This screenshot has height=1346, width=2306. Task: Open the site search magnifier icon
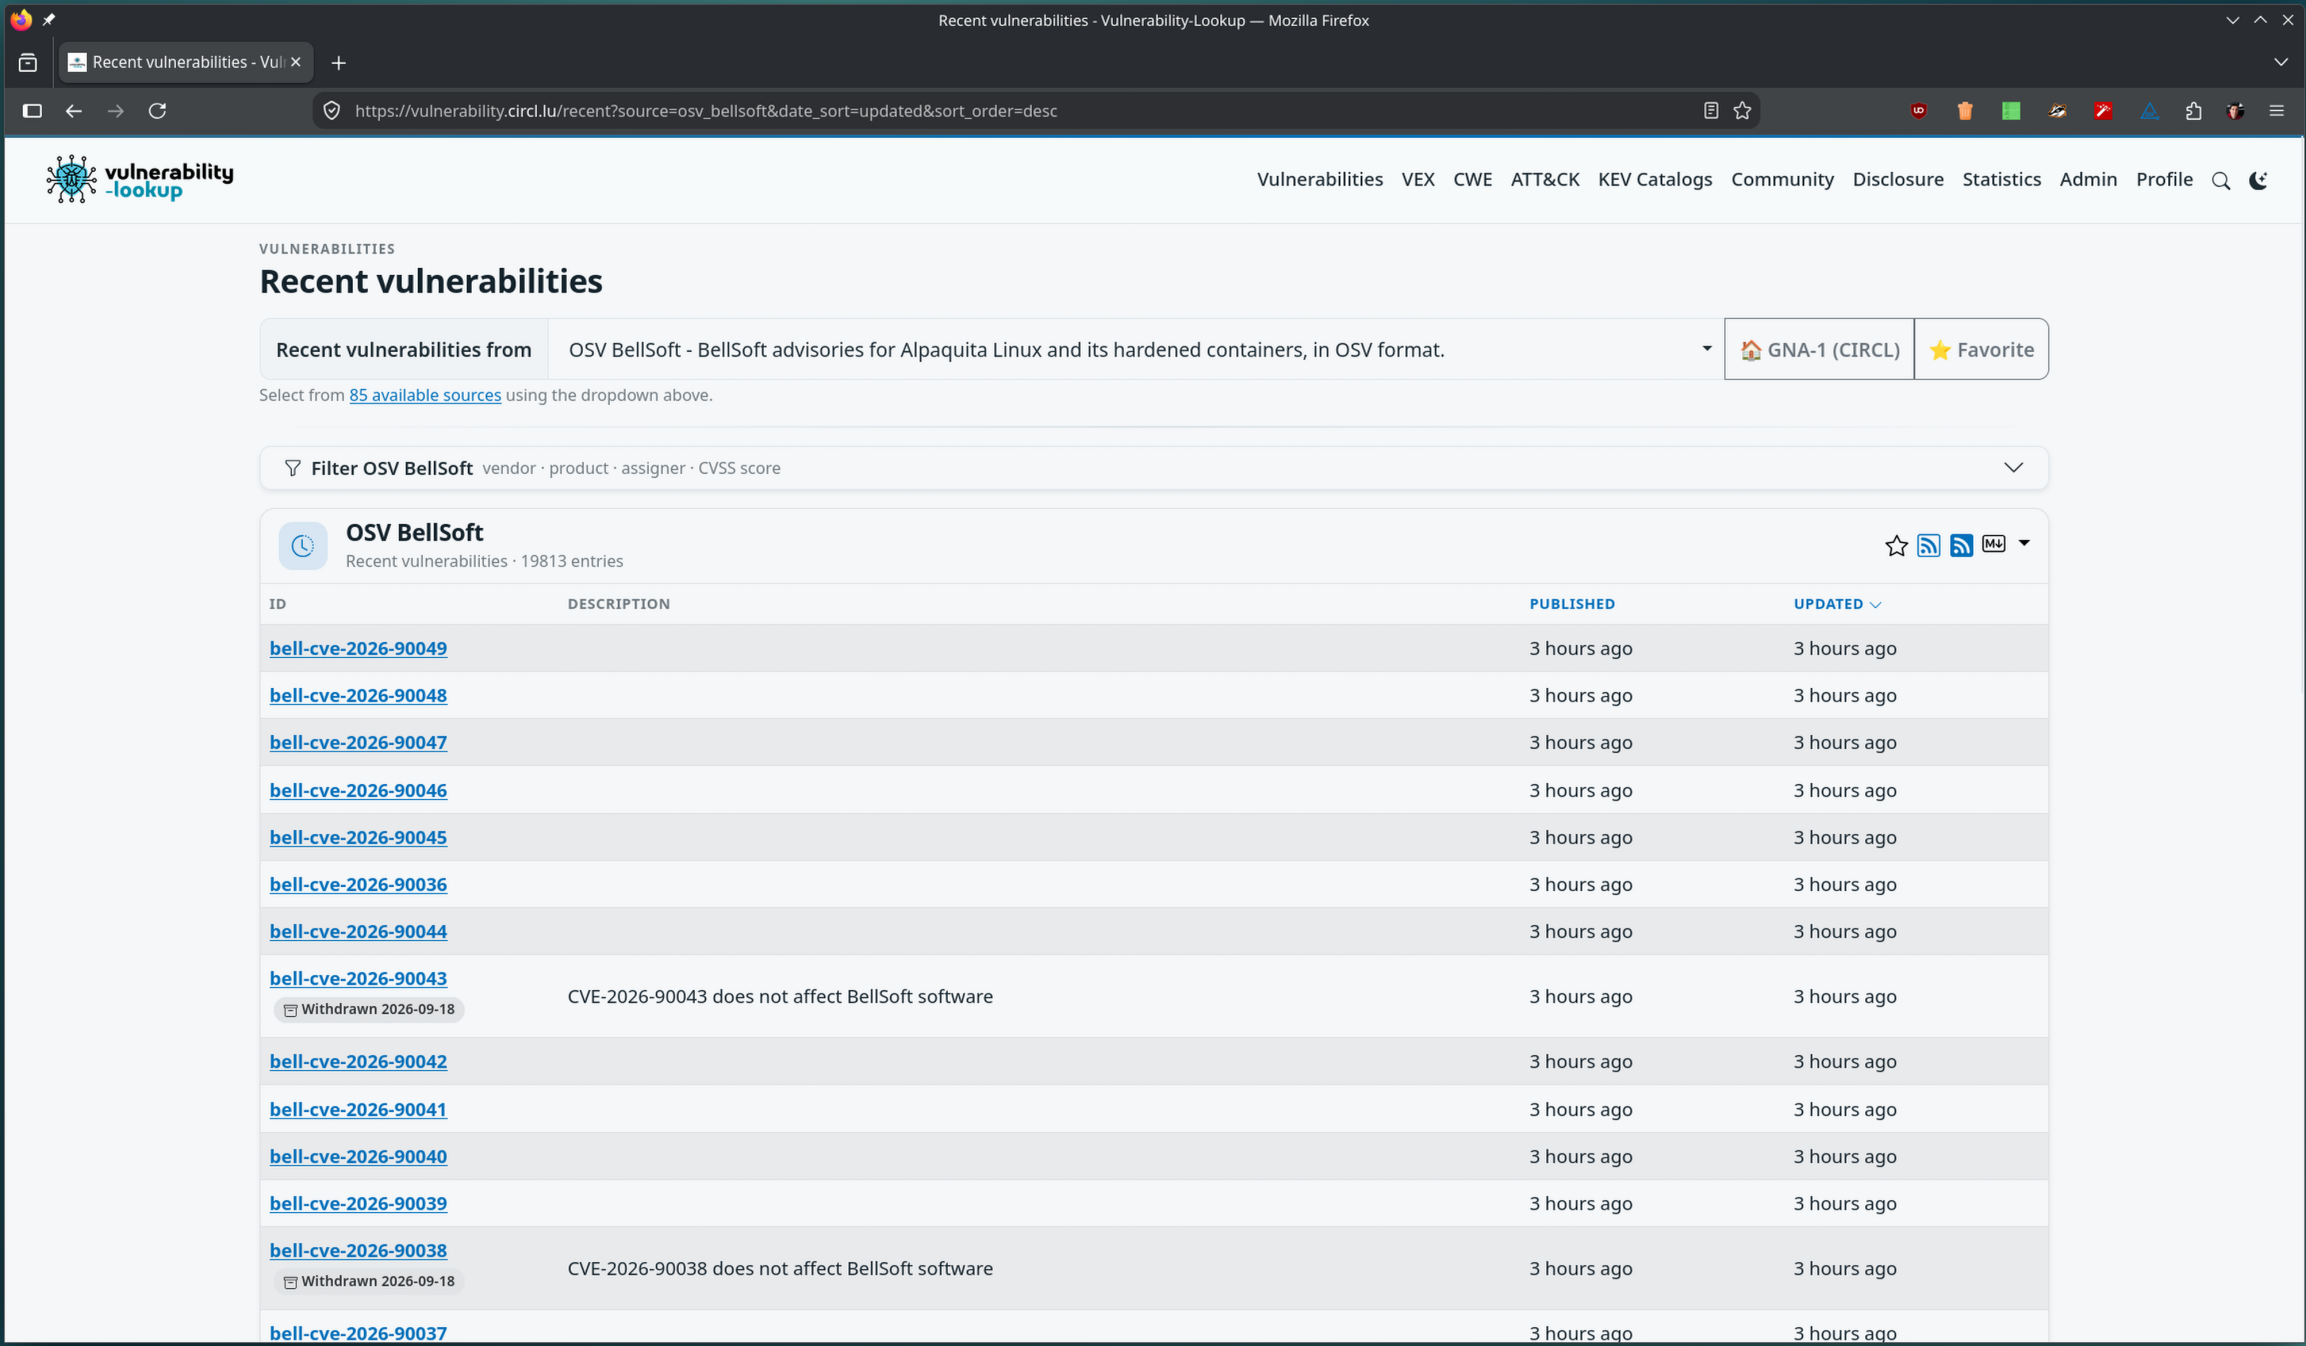[2221, 181]
